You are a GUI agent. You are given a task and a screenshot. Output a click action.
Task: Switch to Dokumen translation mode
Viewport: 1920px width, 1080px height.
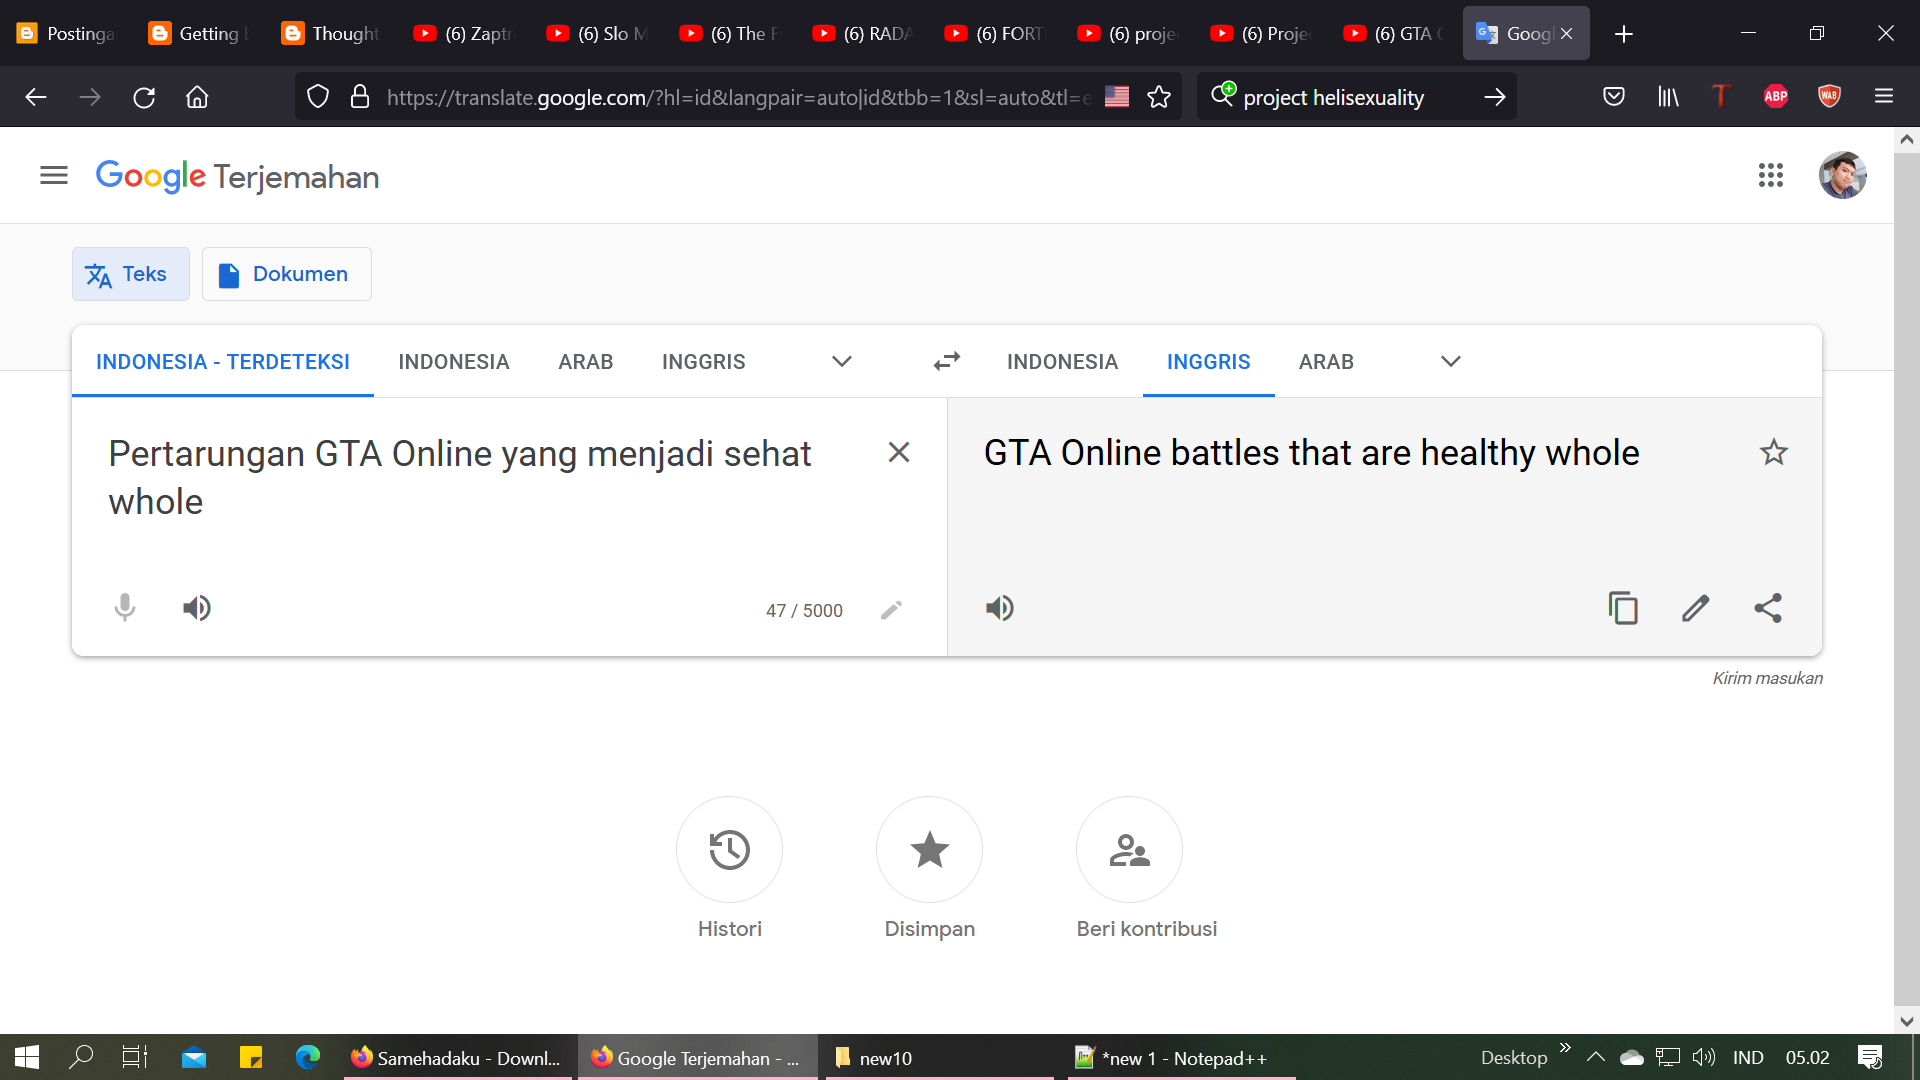tap(286, 274)
